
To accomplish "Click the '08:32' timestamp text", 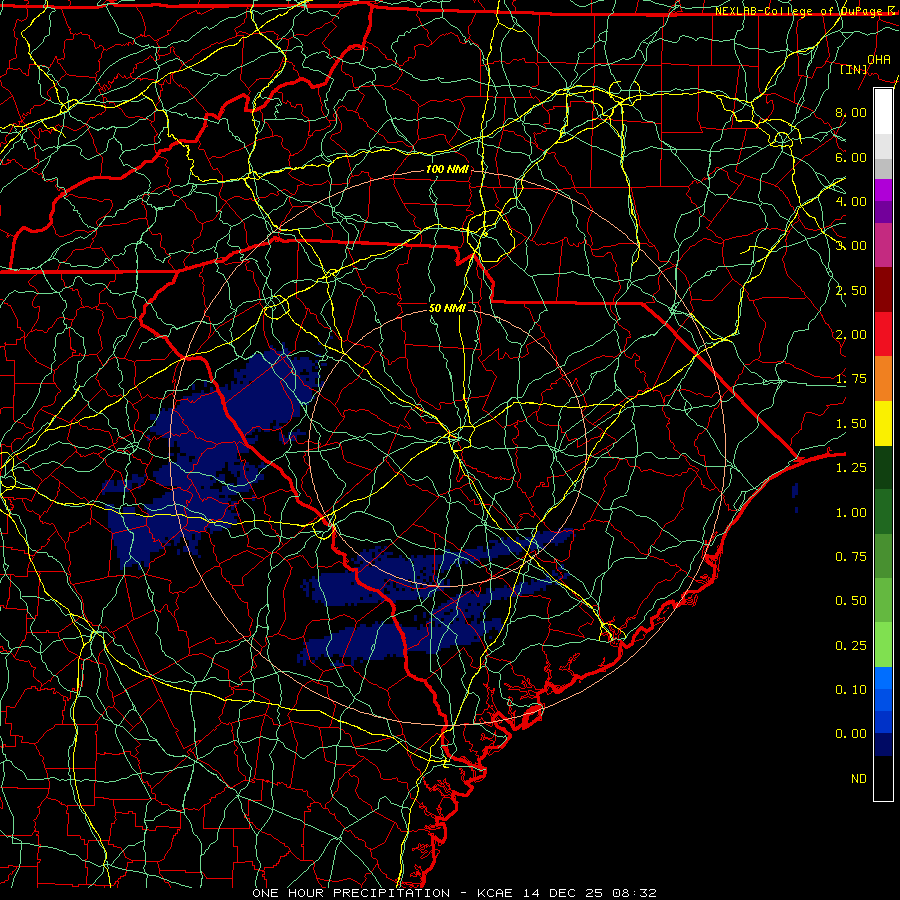I will pyautogui.click(x=635, y=893).
